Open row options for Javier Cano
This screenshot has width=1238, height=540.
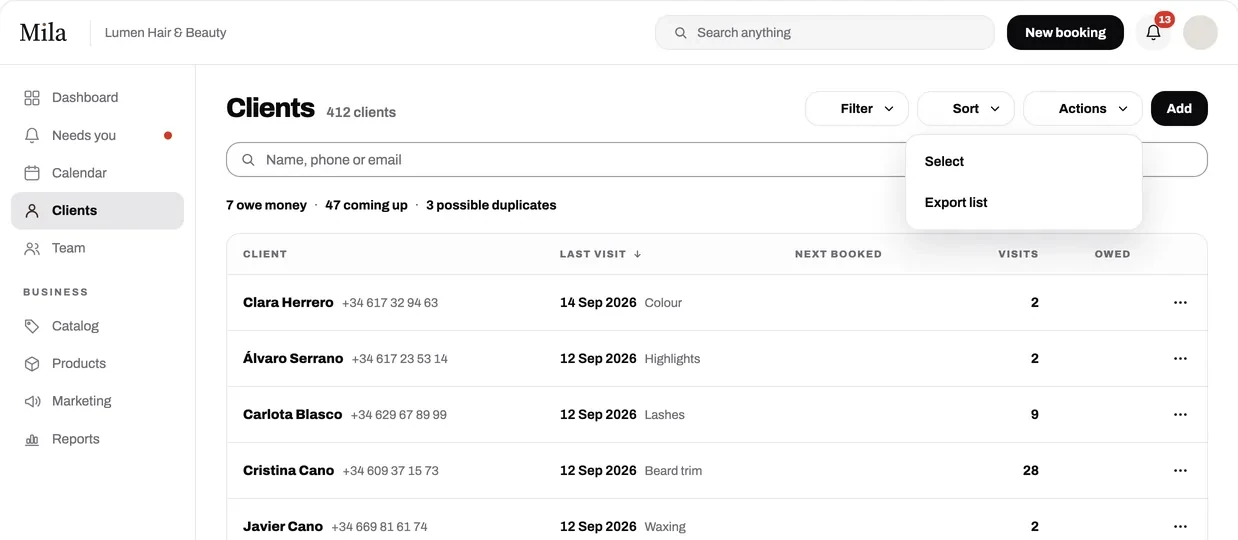point(1180,527)
